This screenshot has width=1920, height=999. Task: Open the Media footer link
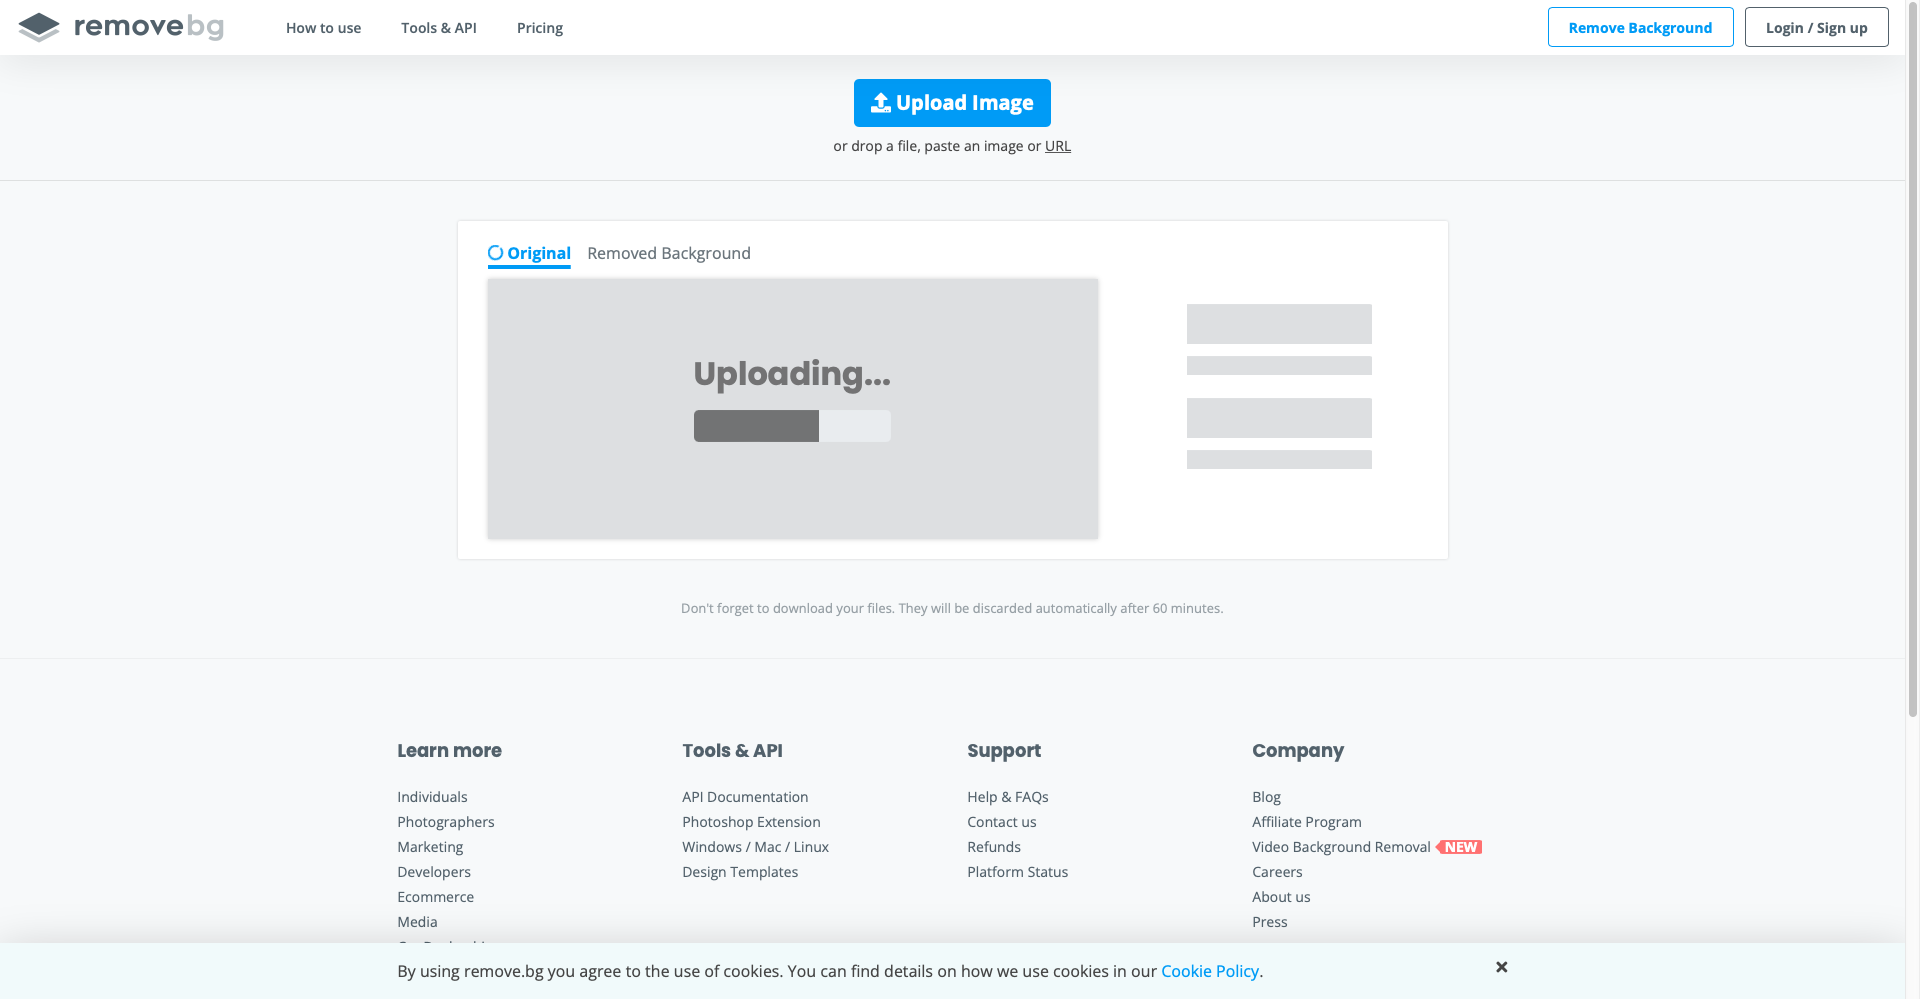(x=417, y=922)
